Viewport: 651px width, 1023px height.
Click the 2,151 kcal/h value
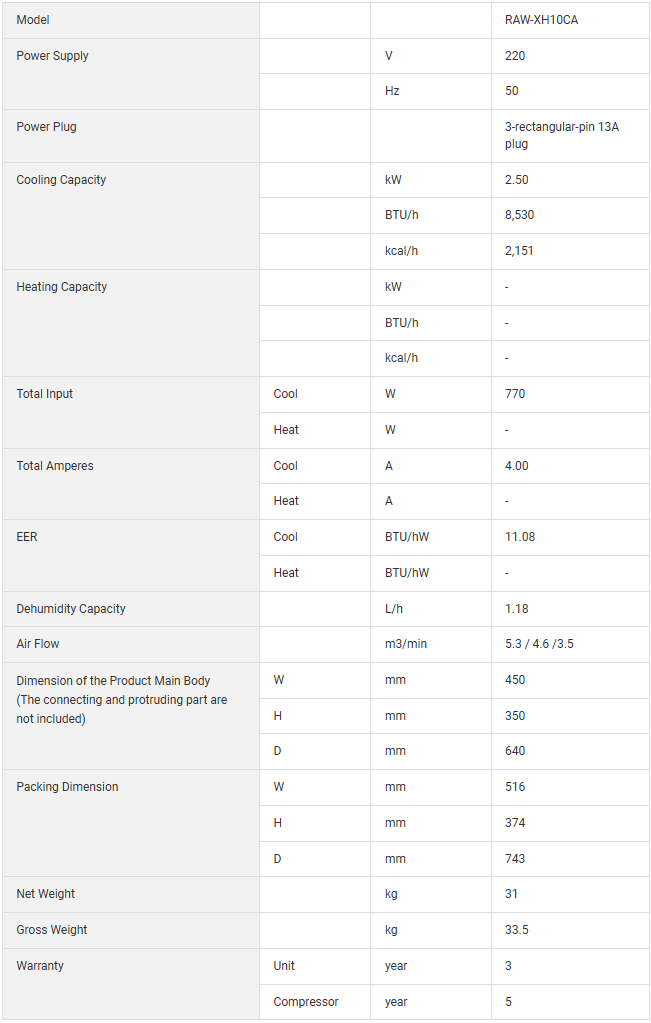coord(519,251)
